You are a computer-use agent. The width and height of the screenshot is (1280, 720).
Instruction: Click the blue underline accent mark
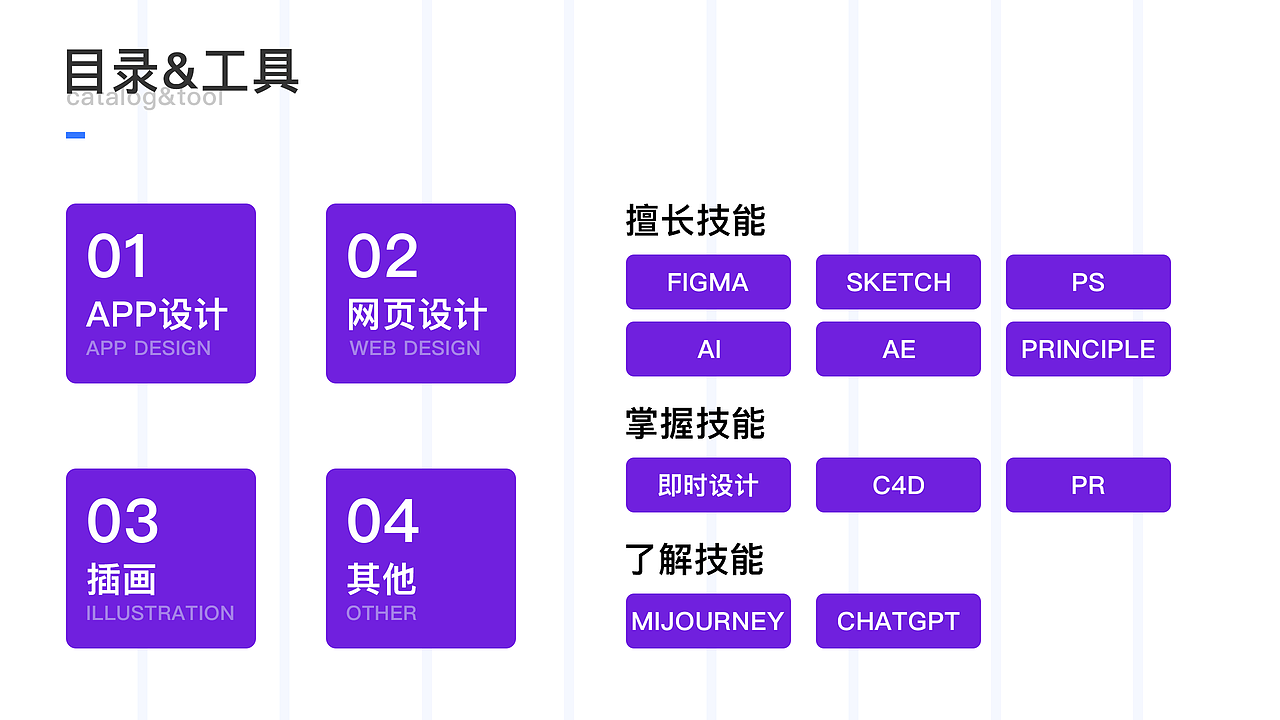pyautogui.click(x=75, y=134)
